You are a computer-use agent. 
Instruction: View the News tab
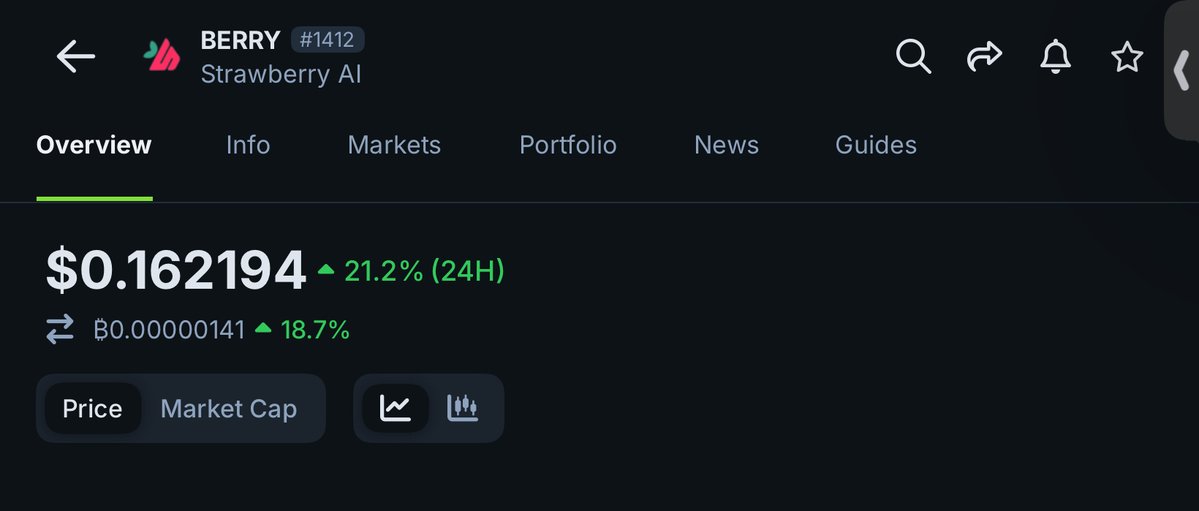coord(726,145)
